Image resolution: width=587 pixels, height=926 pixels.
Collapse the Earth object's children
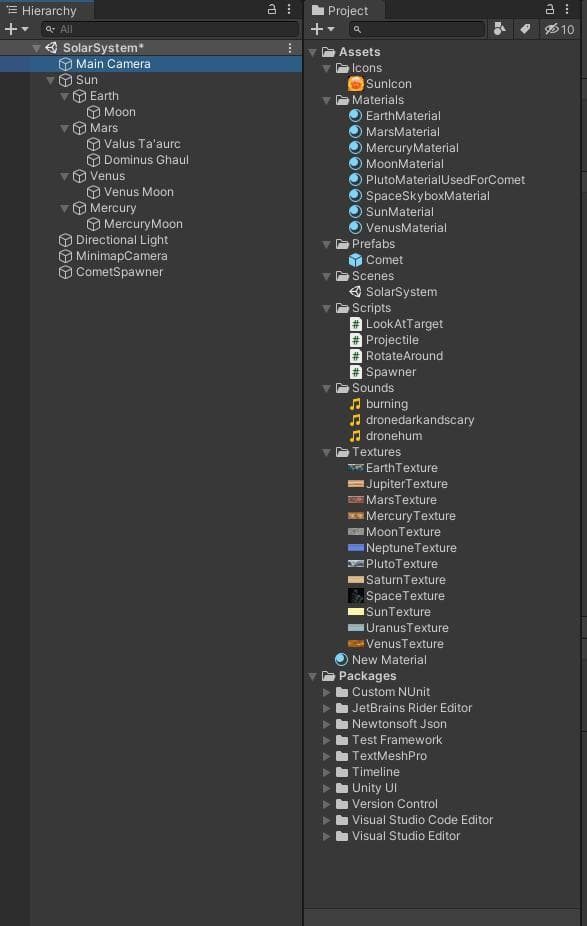pos(65,96)
